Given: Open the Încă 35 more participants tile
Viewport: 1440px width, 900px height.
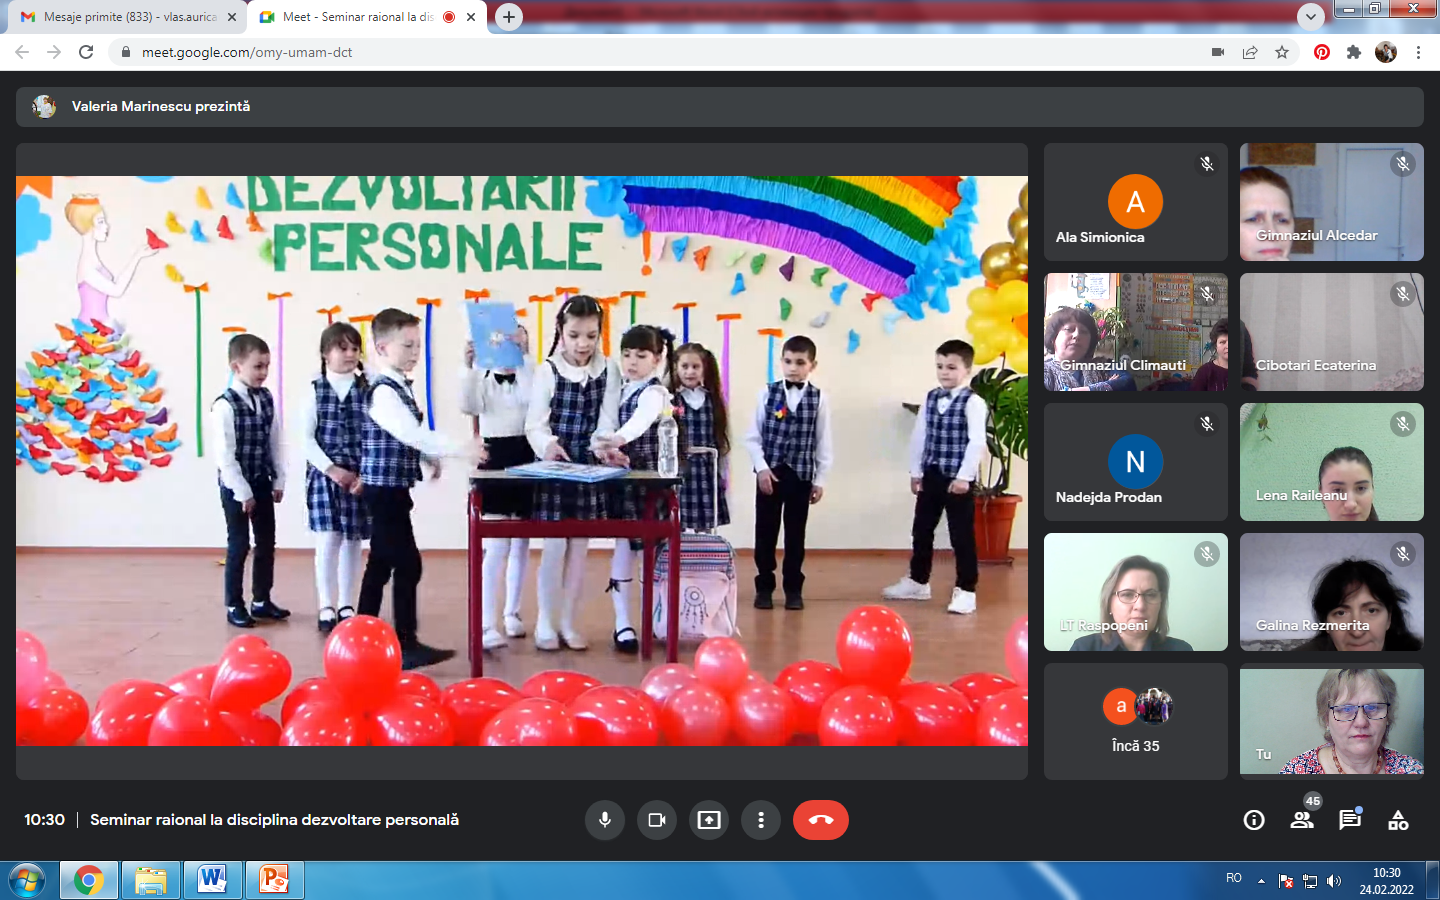Looking at the screenshot, I should [1135, 721].
